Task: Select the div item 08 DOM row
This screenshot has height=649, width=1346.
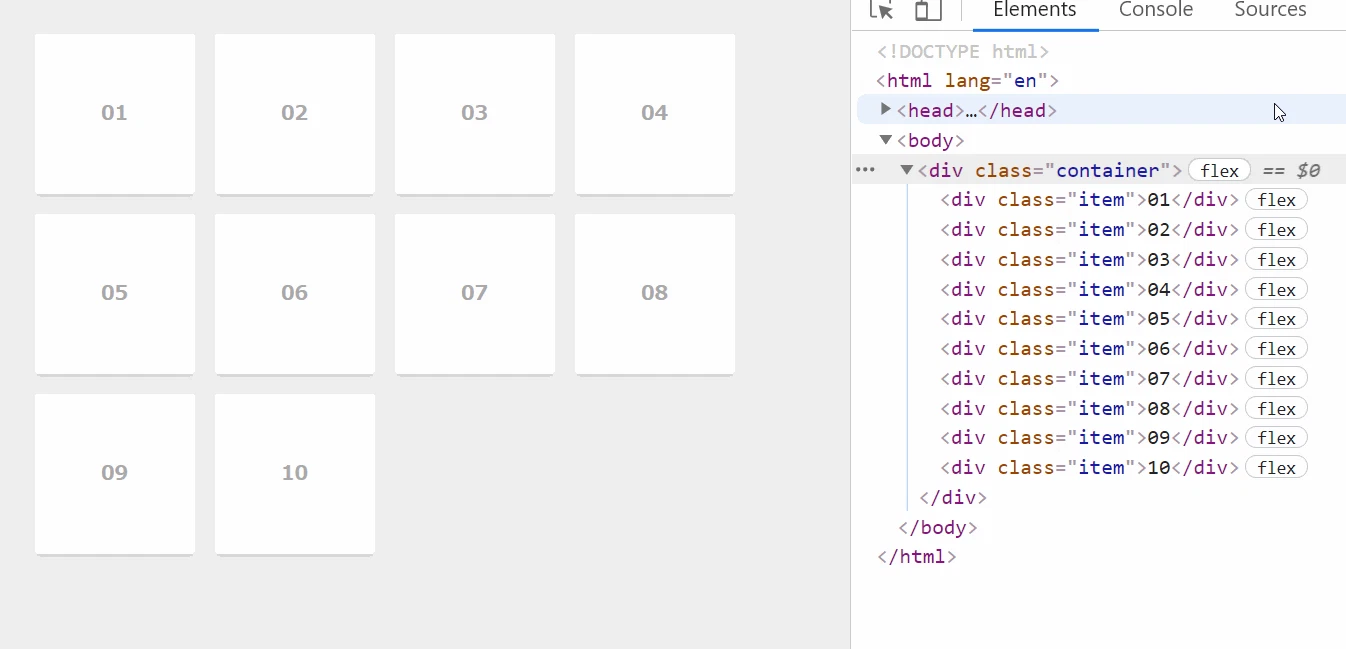Action: (x=1090, y=409)
